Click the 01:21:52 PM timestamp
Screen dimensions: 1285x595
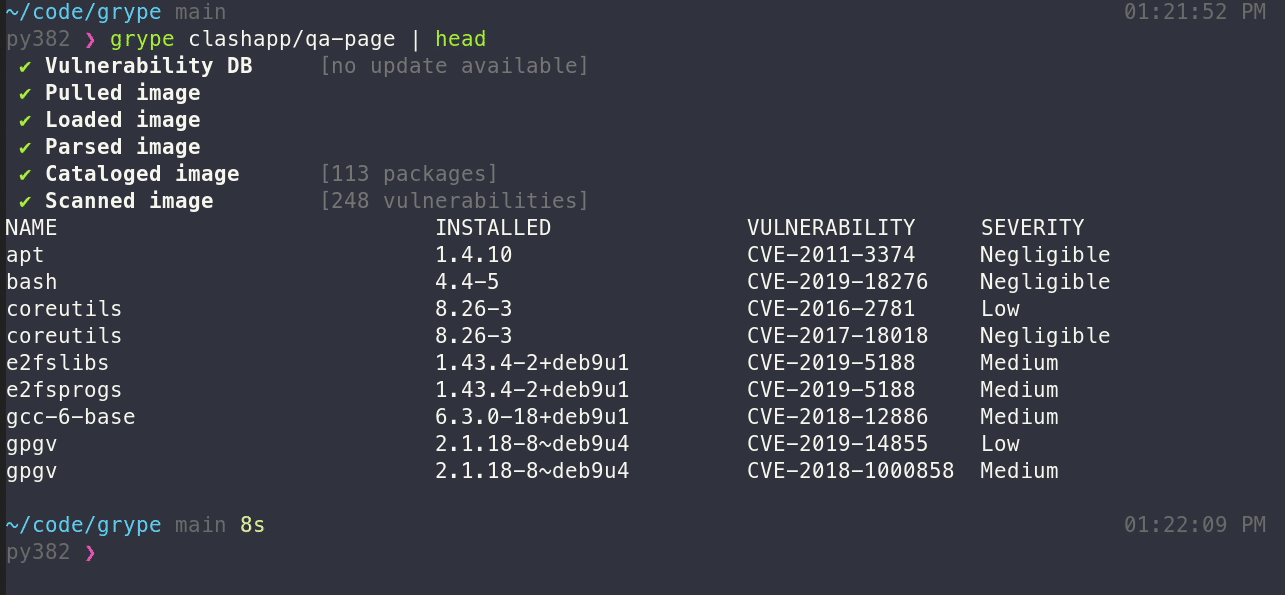[x=1194, y=12]
